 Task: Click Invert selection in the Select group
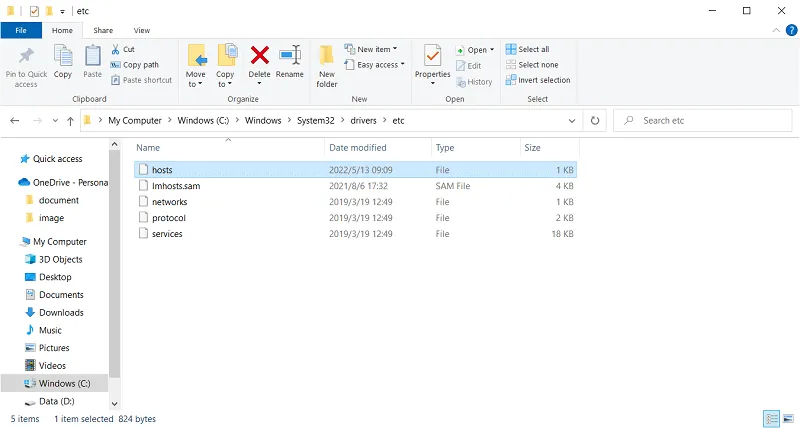click(543, 80)
